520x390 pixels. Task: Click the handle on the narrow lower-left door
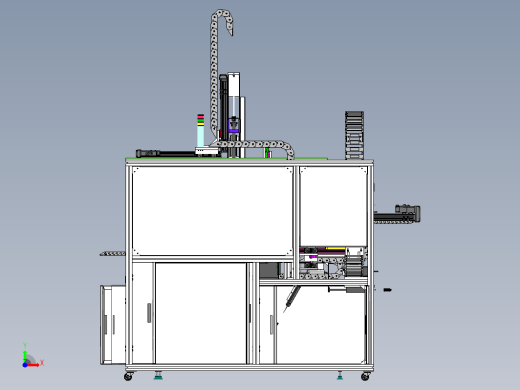coord(149,313)
